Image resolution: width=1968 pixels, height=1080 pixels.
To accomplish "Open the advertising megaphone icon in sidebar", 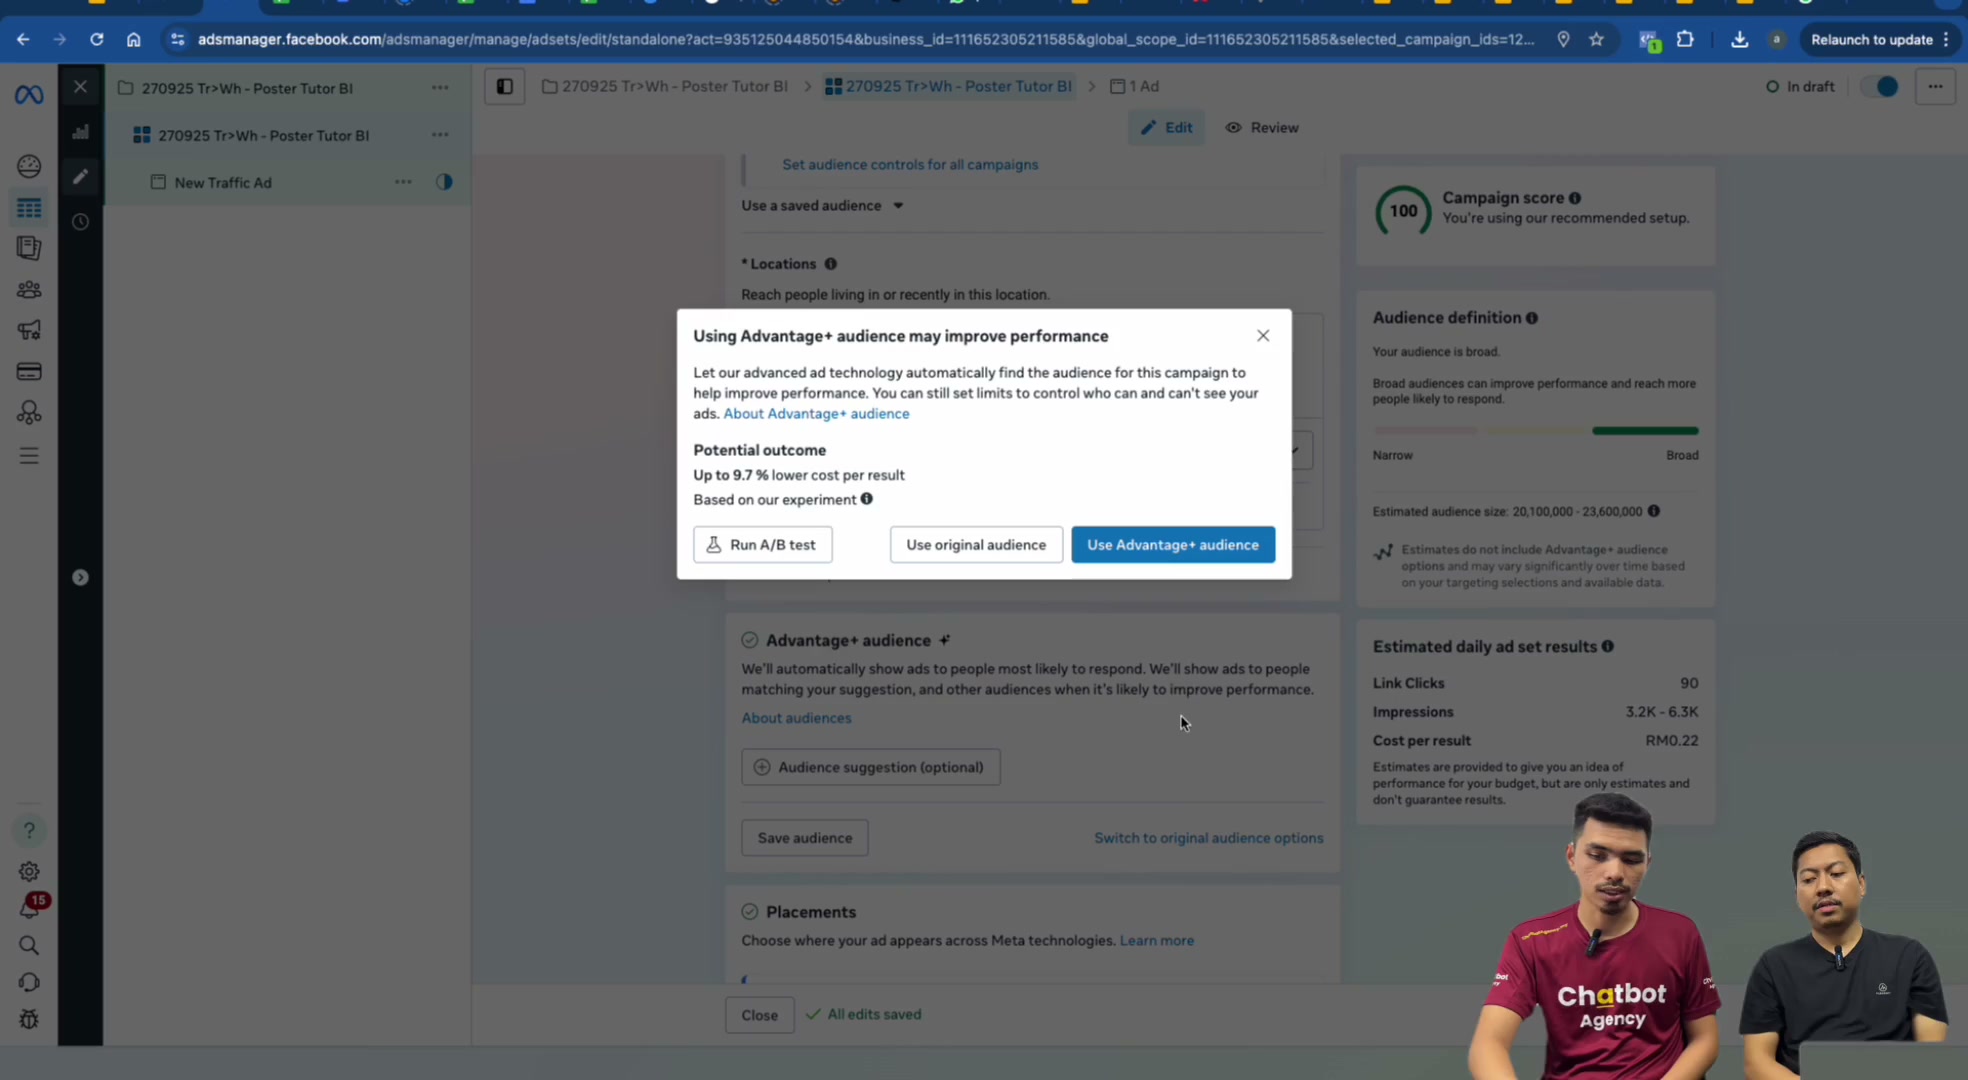I will [29, 330].
